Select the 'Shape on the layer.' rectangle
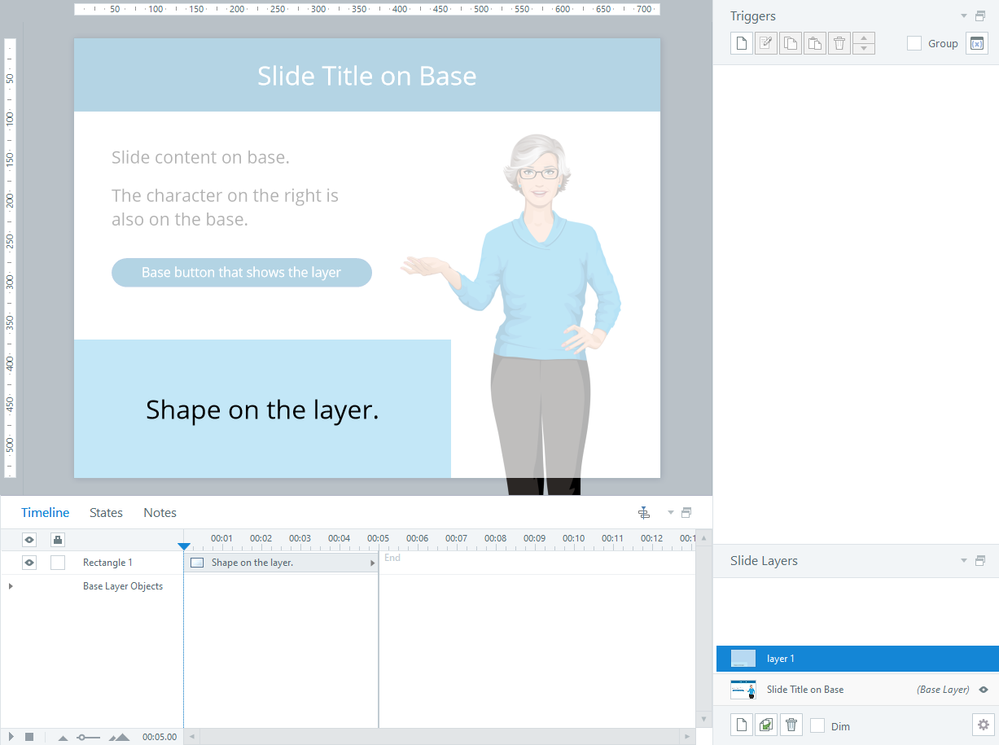This screenshot has width=999, height=745. click(262, 409)
